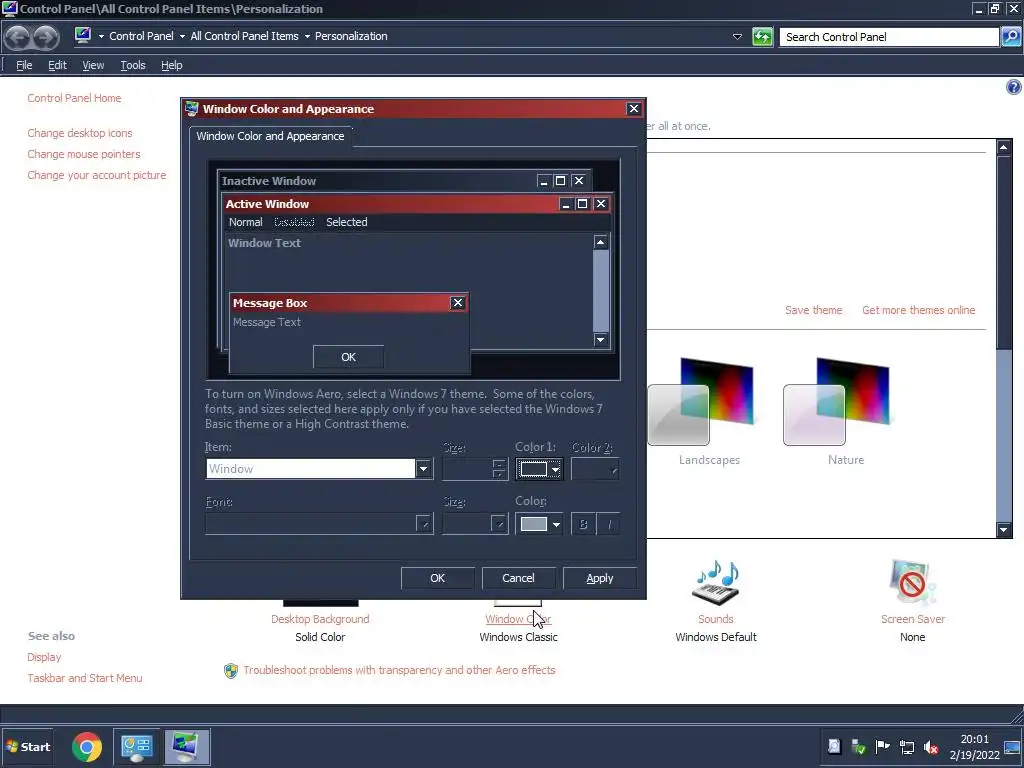The image size is (1024, 768).
Task: Open address bar history dropdown arrow
Action: click(x=737, y=37)
